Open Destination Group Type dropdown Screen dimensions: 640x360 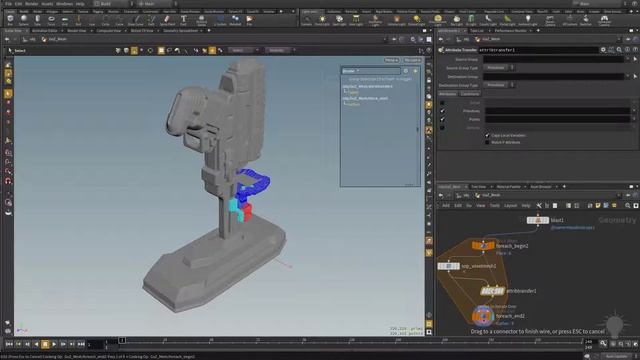coord(499,85)
